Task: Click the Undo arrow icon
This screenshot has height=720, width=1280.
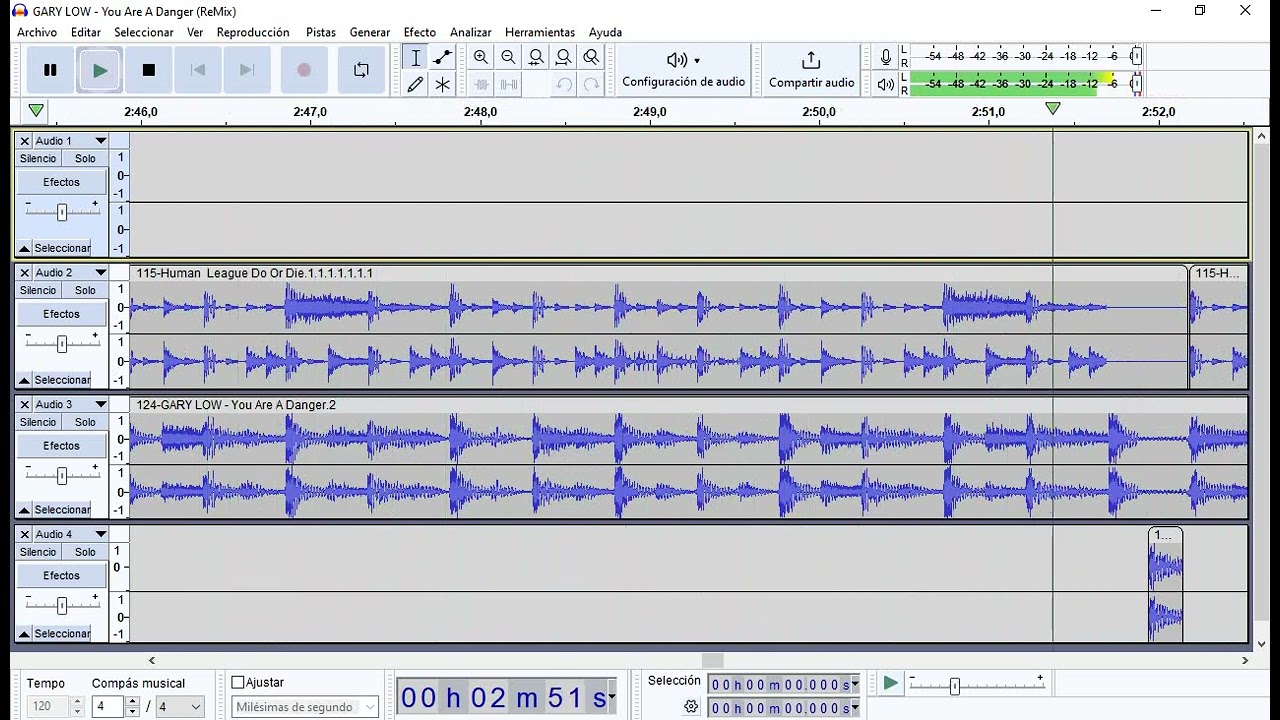Action: [564, 85]
